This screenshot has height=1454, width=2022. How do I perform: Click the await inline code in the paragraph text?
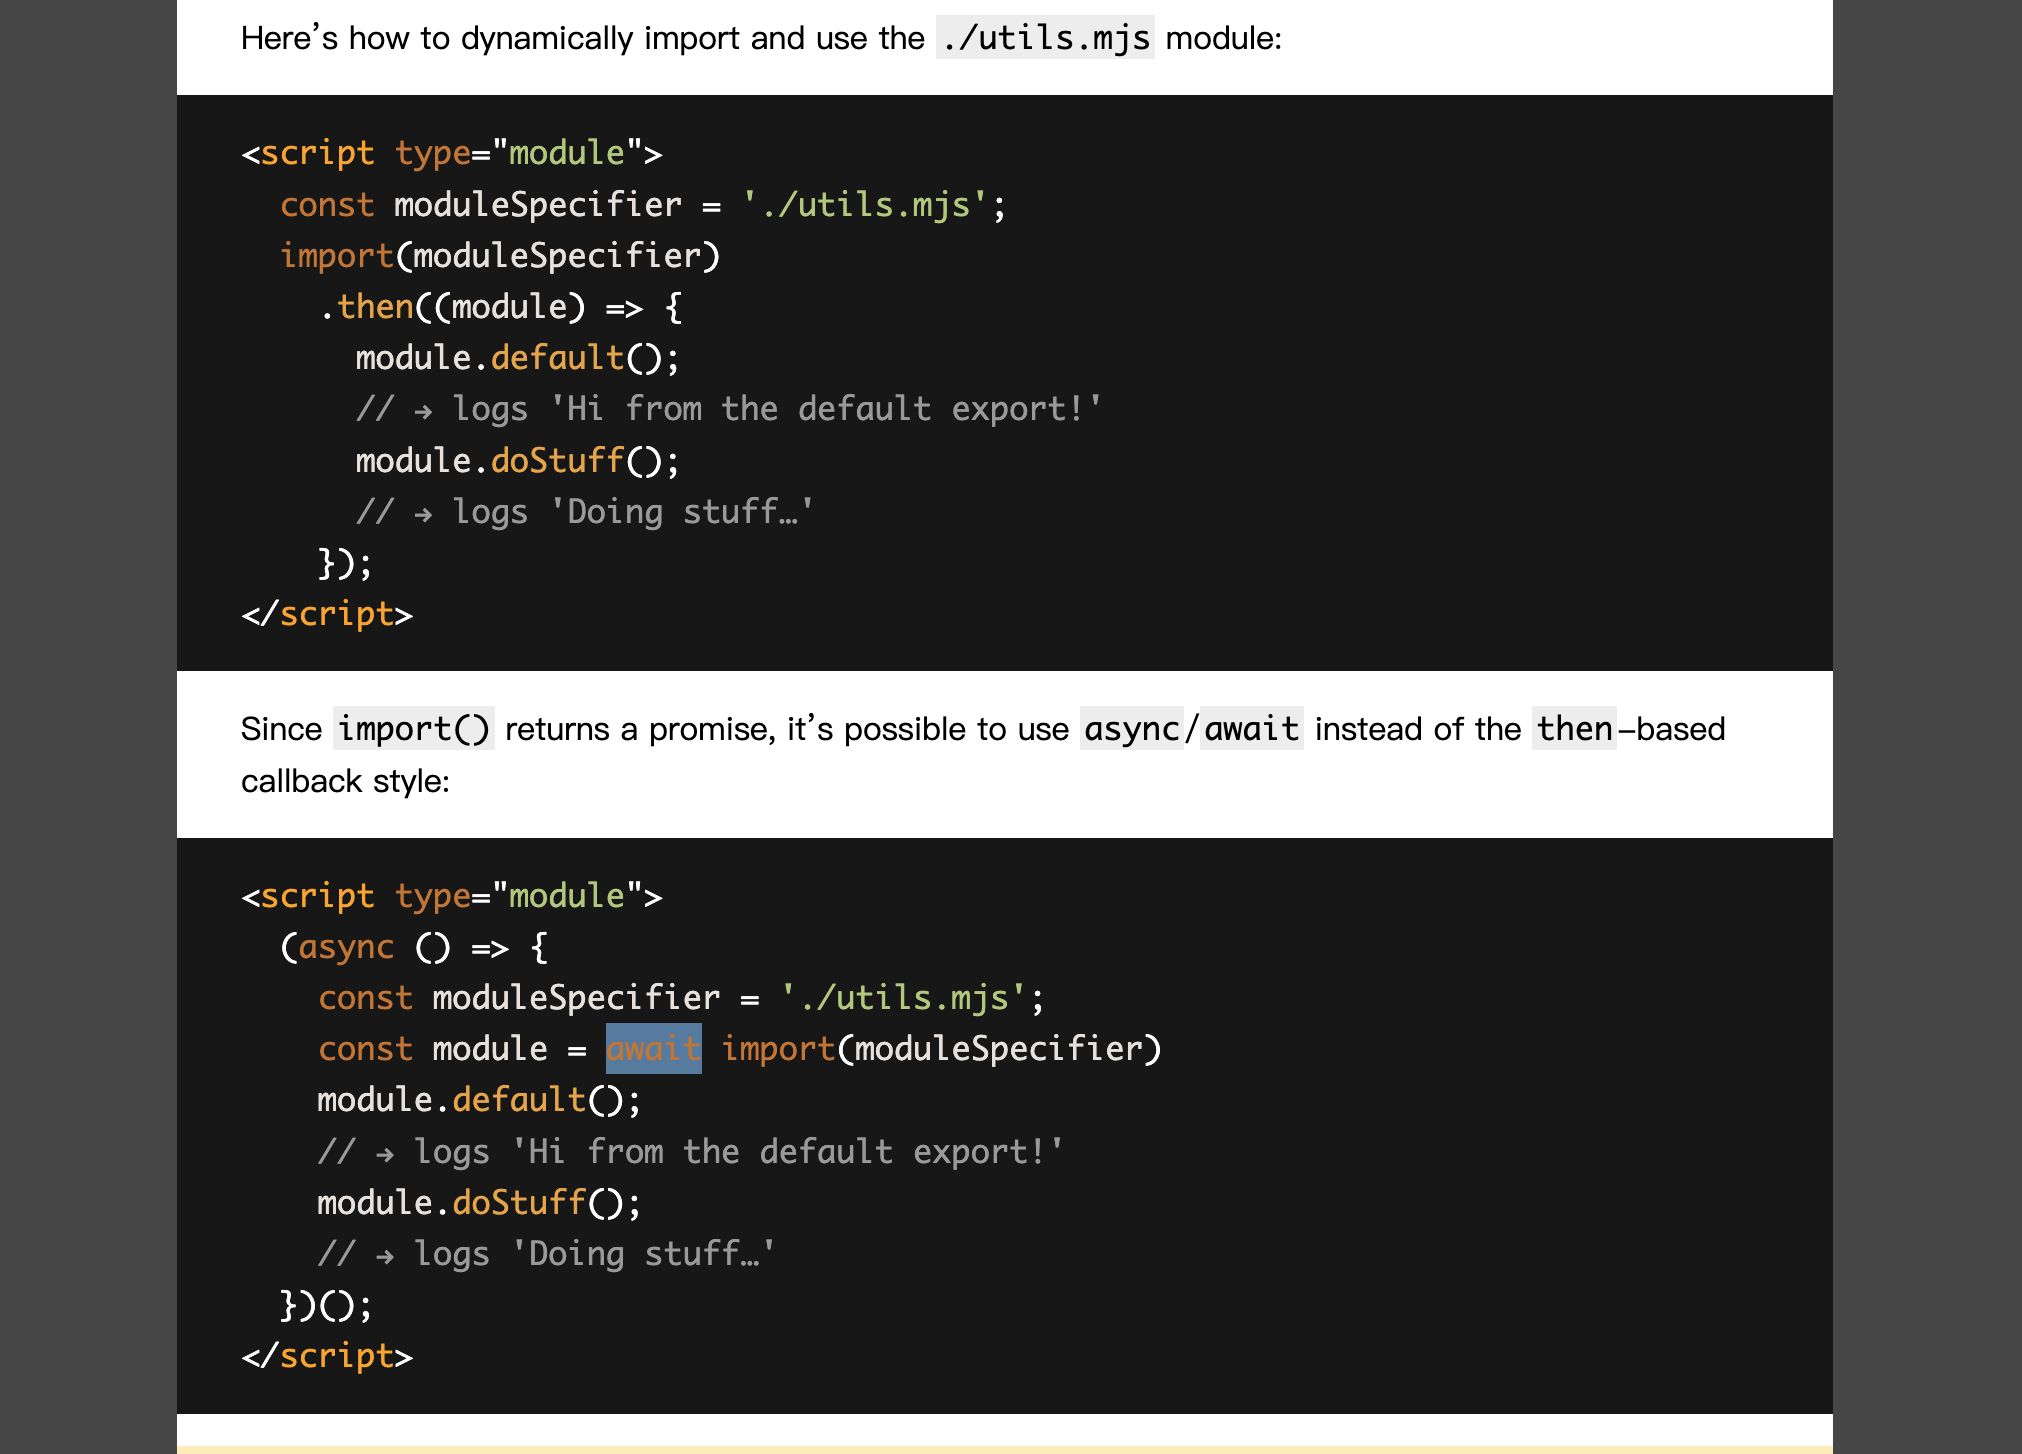tap(1250, 729)
